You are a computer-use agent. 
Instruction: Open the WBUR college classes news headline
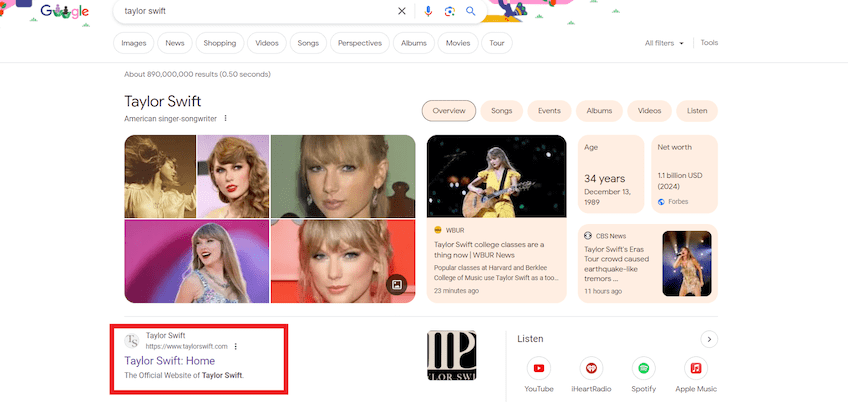click(489, 249)
